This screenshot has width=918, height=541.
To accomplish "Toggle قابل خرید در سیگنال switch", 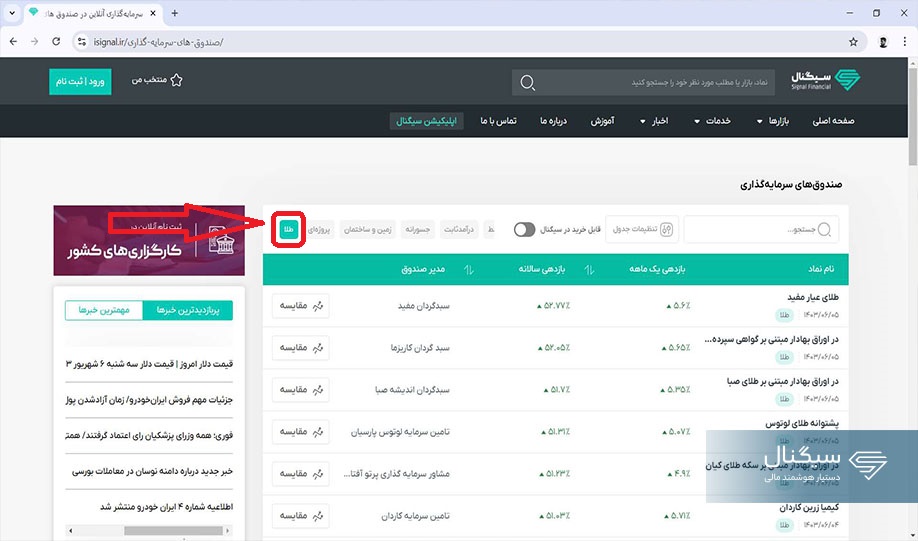I will [x=525, y=230].
